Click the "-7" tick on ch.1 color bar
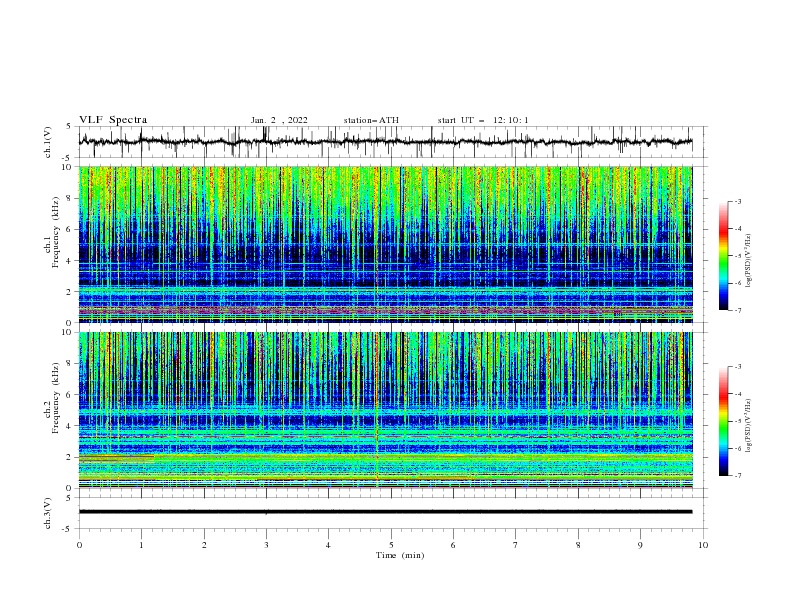The width and height of the screenshot is (792, 612). (738, 310)
